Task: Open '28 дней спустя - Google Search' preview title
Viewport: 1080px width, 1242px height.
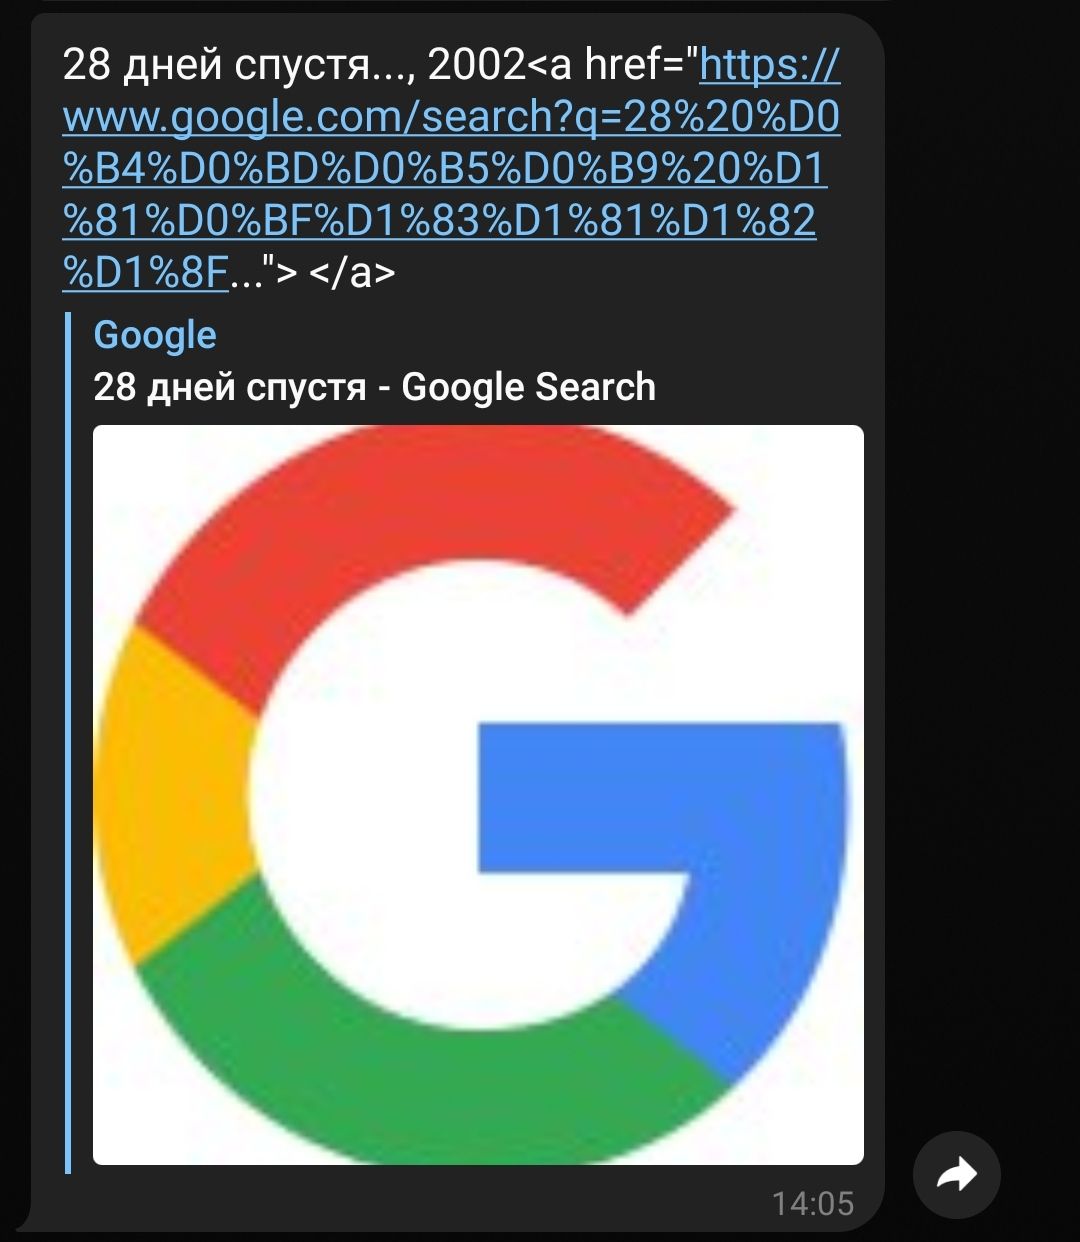Action: [x=375, y=387]
